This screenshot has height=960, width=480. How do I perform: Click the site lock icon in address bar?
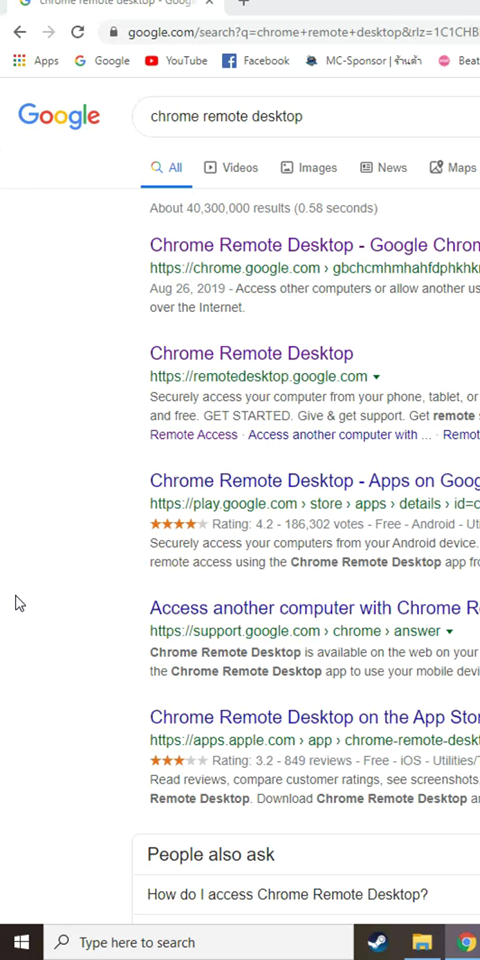click(113, 32)
